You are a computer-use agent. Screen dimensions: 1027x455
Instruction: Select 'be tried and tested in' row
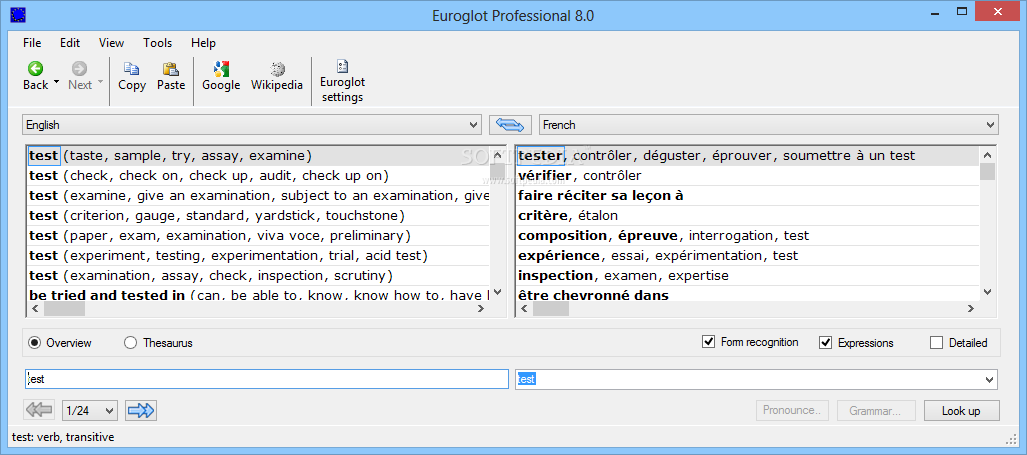pyautogui.click(x=259, y=294)
